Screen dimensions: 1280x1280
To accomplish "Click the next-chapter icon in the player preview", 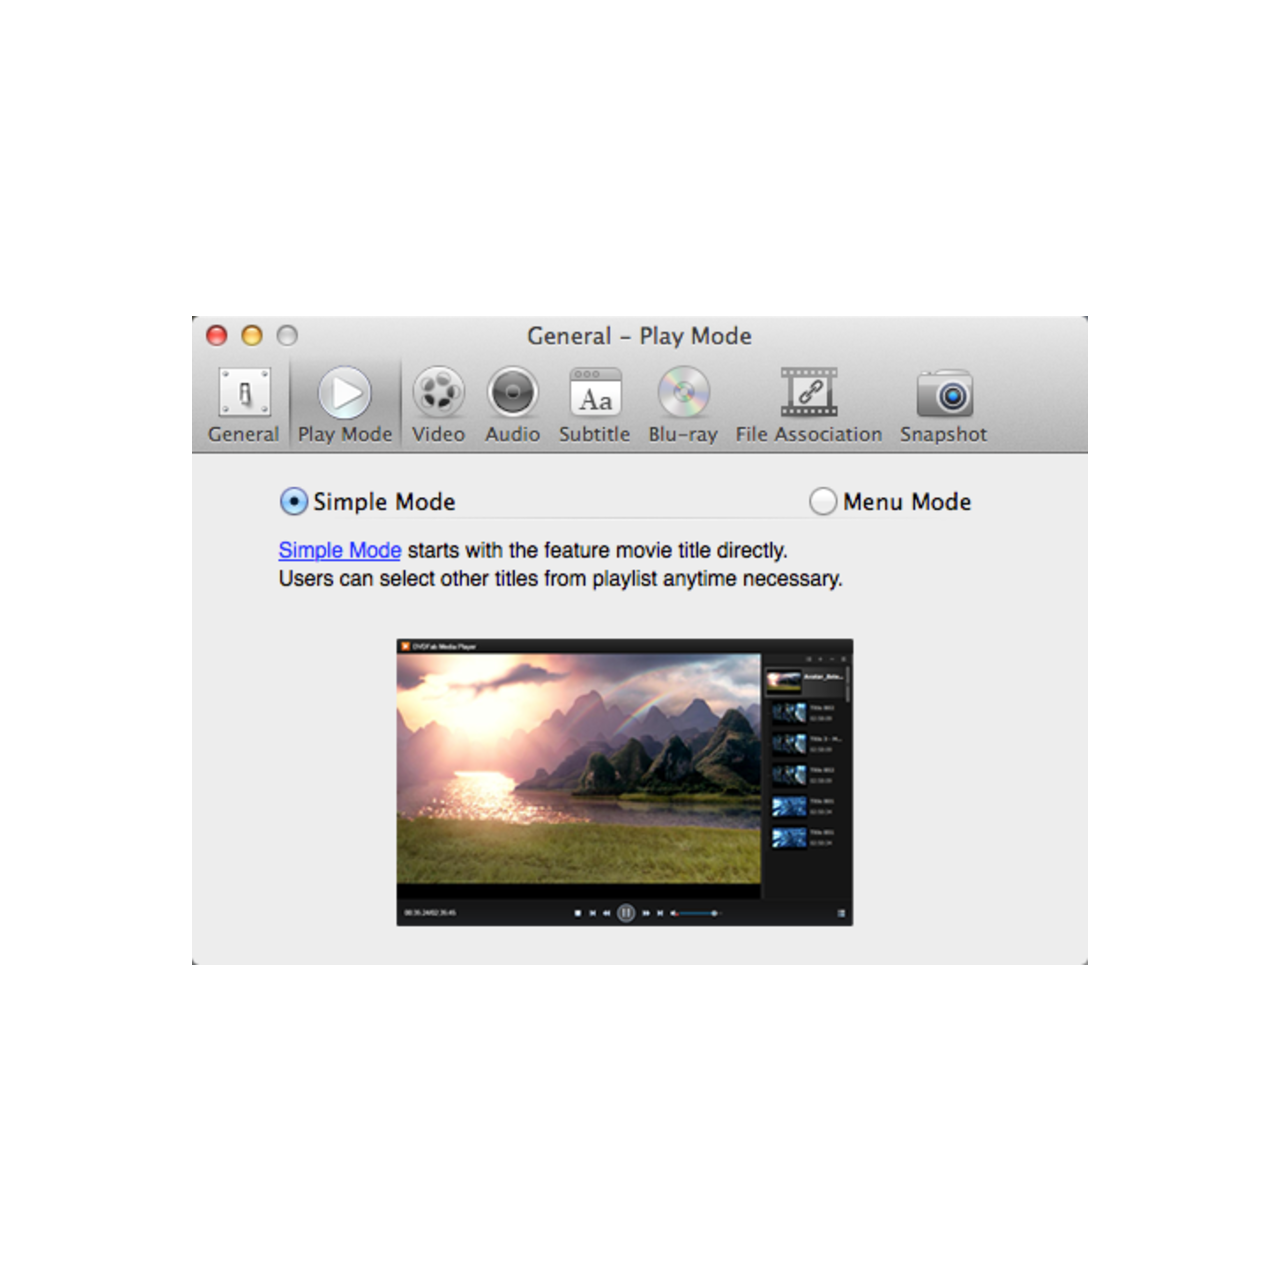I will click(x=660, y=912).
